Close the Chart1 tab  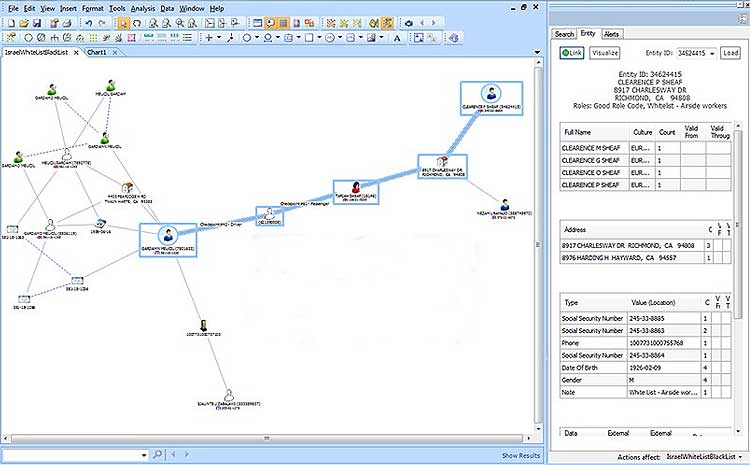point(115,53)
